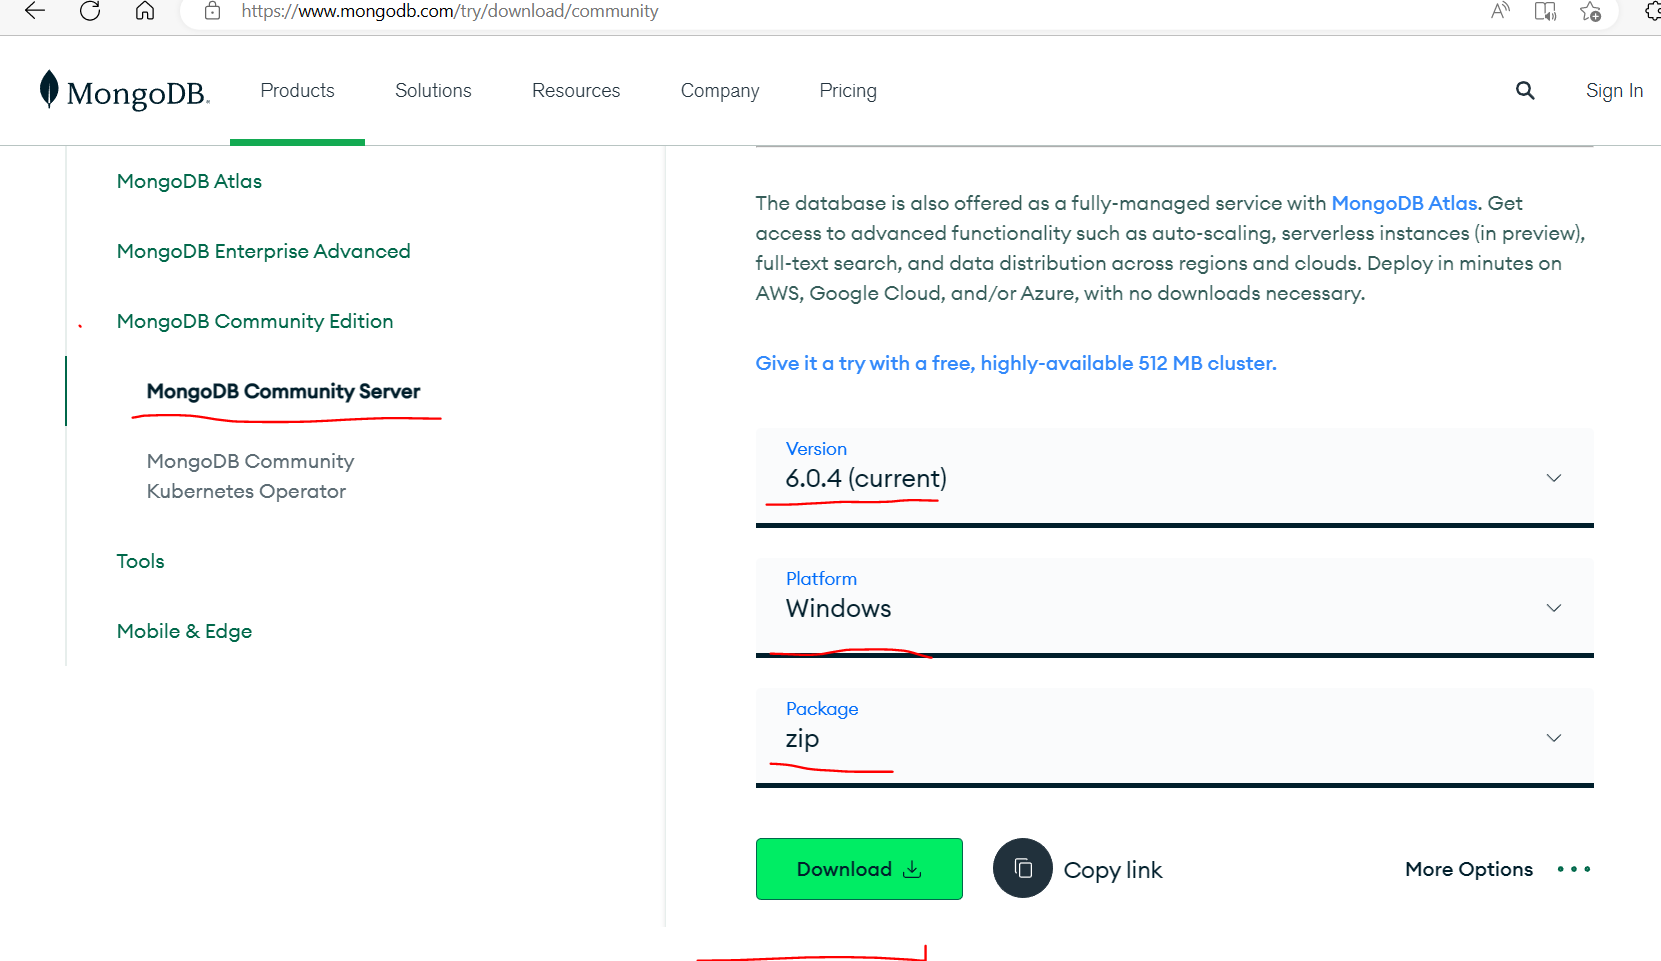Go back with the browser back arrow

click(35, 11)
